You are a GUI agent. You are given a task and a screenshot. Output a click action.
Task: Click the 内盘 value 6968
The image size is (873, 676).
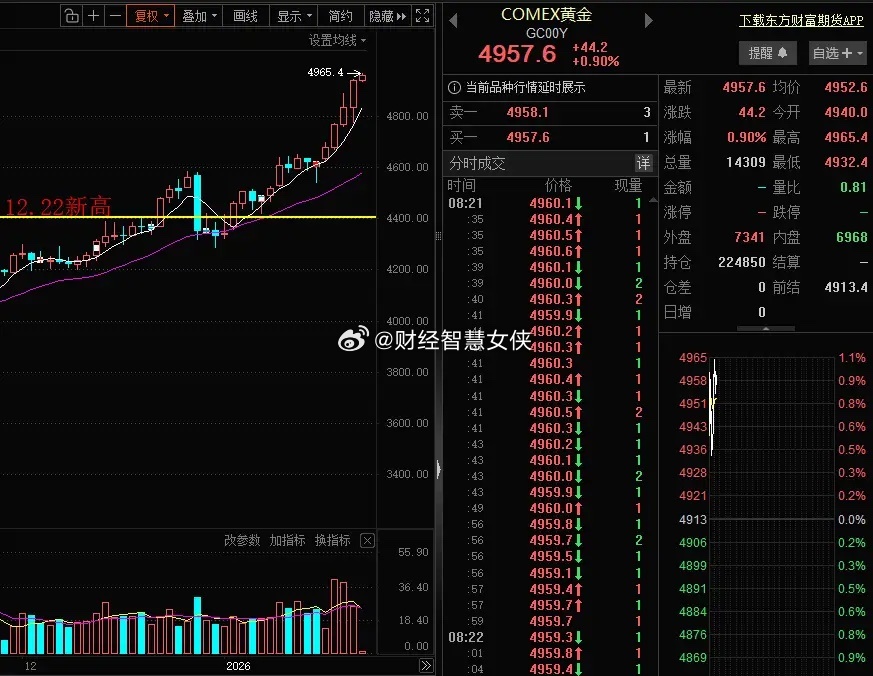pyautogui.click(x=852, y=237)
